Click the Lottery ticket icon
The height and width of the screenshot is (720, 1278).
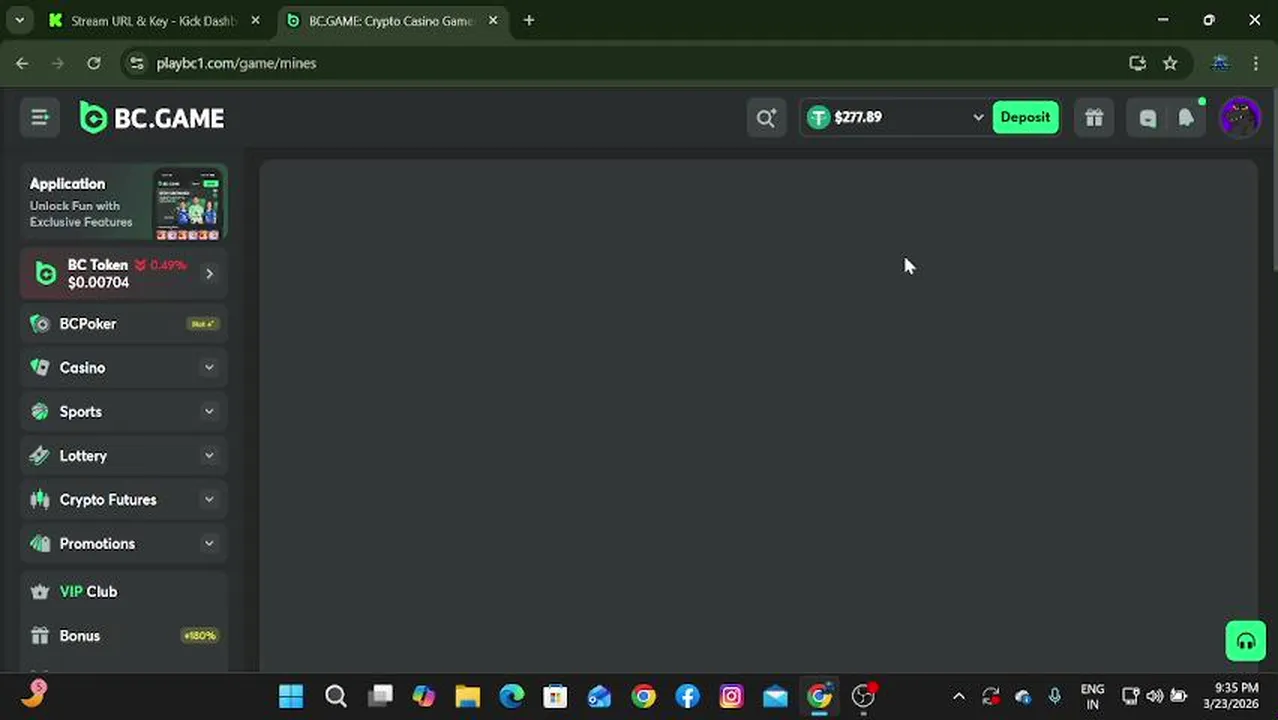click(x=40, y=456)
